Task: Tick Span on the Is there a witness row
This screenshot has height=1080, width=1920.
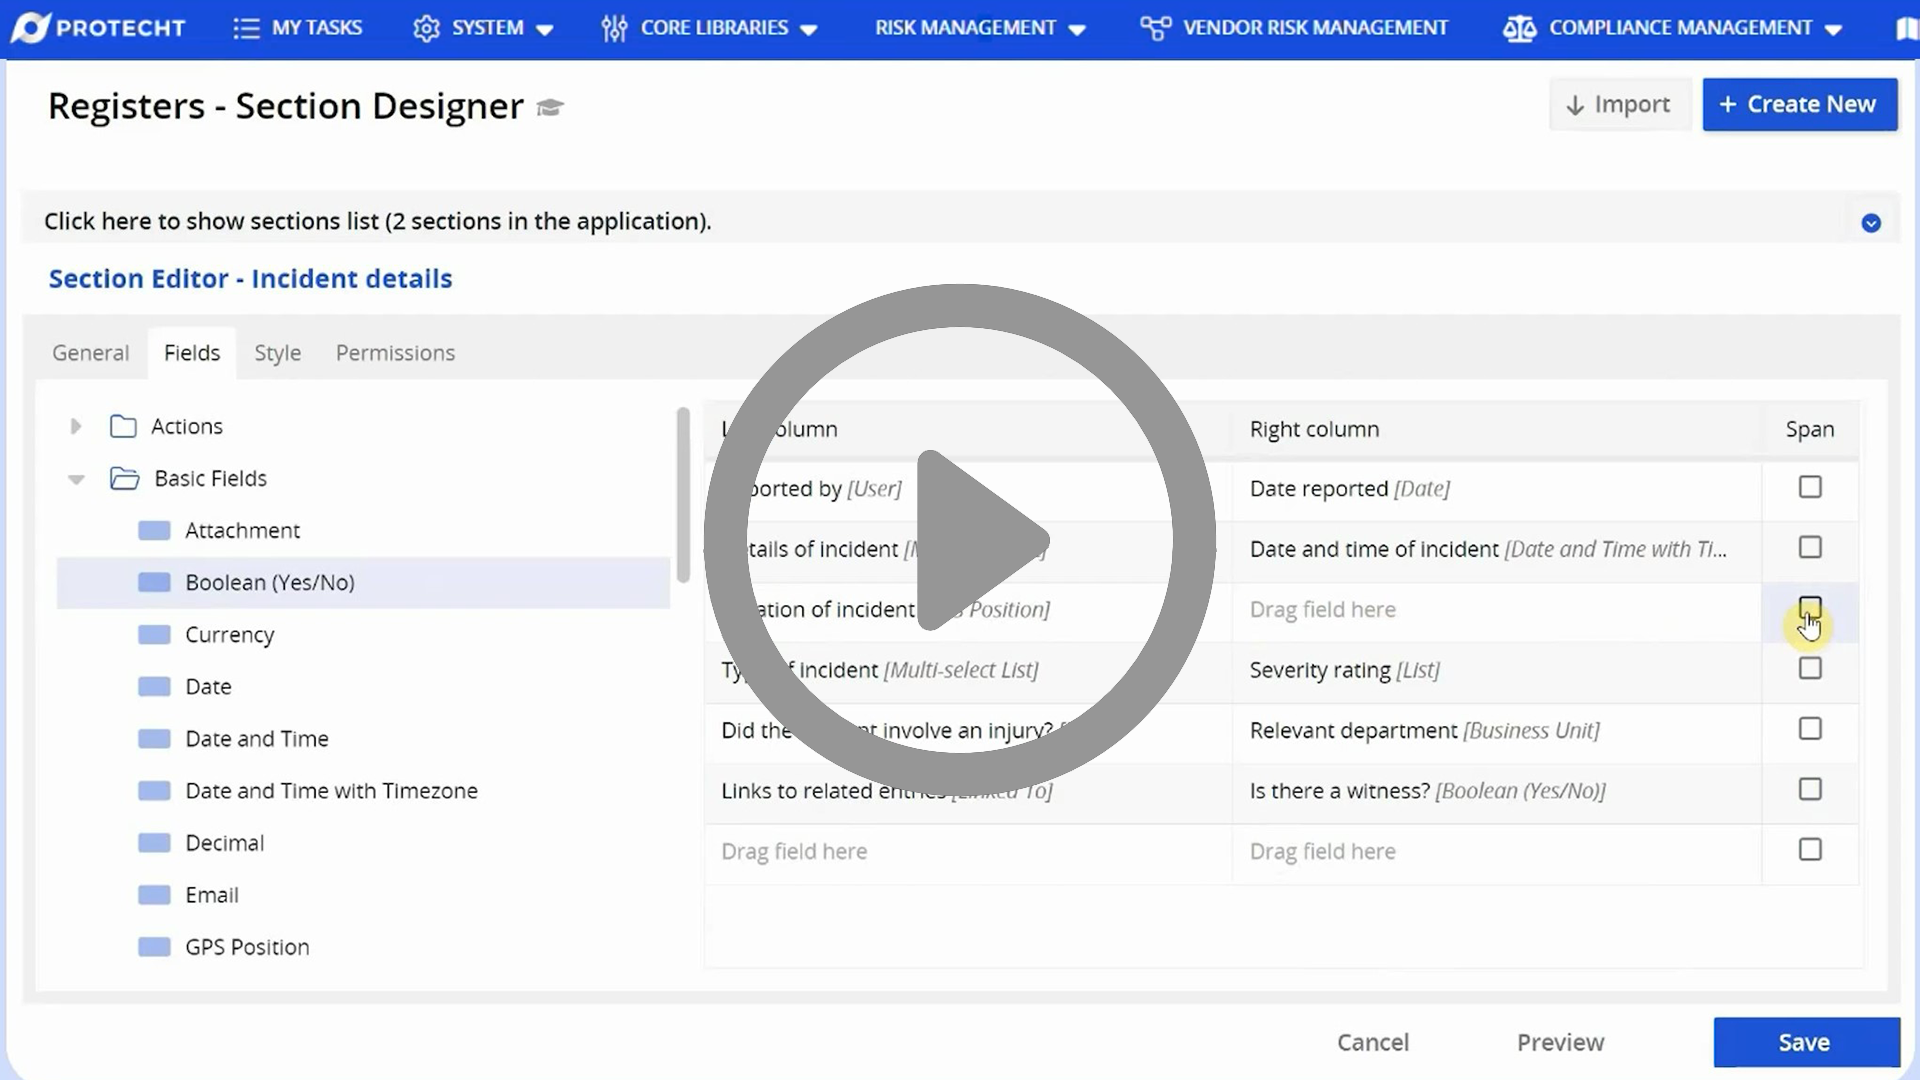Action: 1810,789
